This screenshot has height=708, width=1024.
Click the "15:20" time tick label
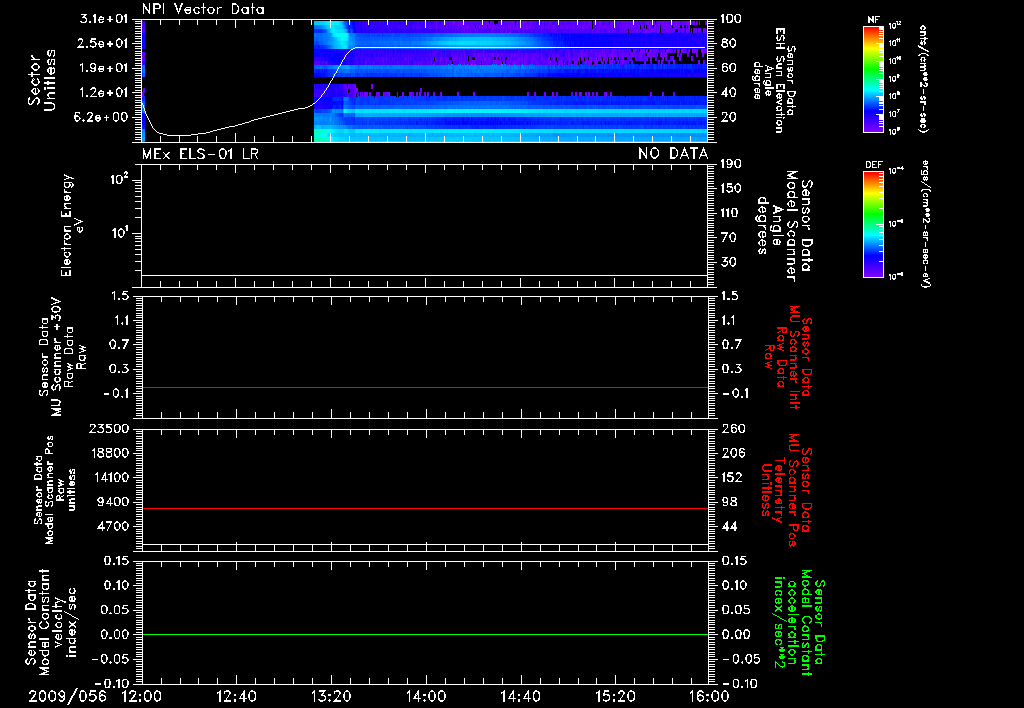[x=615, y=696]
